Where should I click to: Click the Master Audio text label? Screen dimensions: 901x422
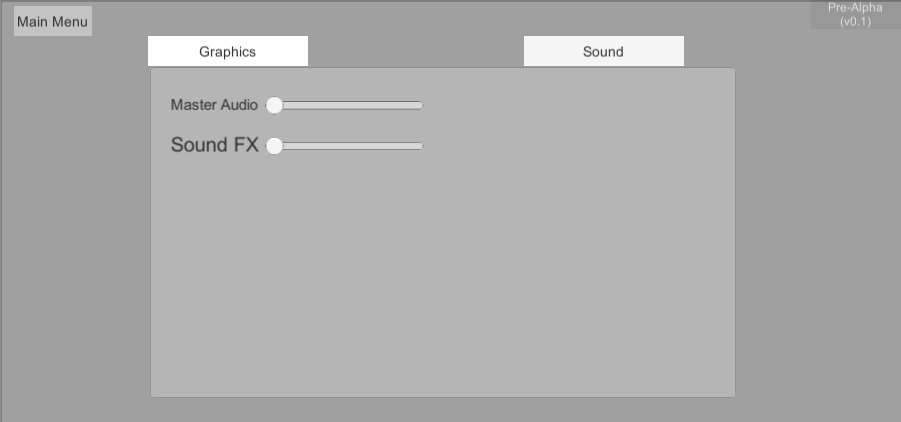click(x=214, y=105)
